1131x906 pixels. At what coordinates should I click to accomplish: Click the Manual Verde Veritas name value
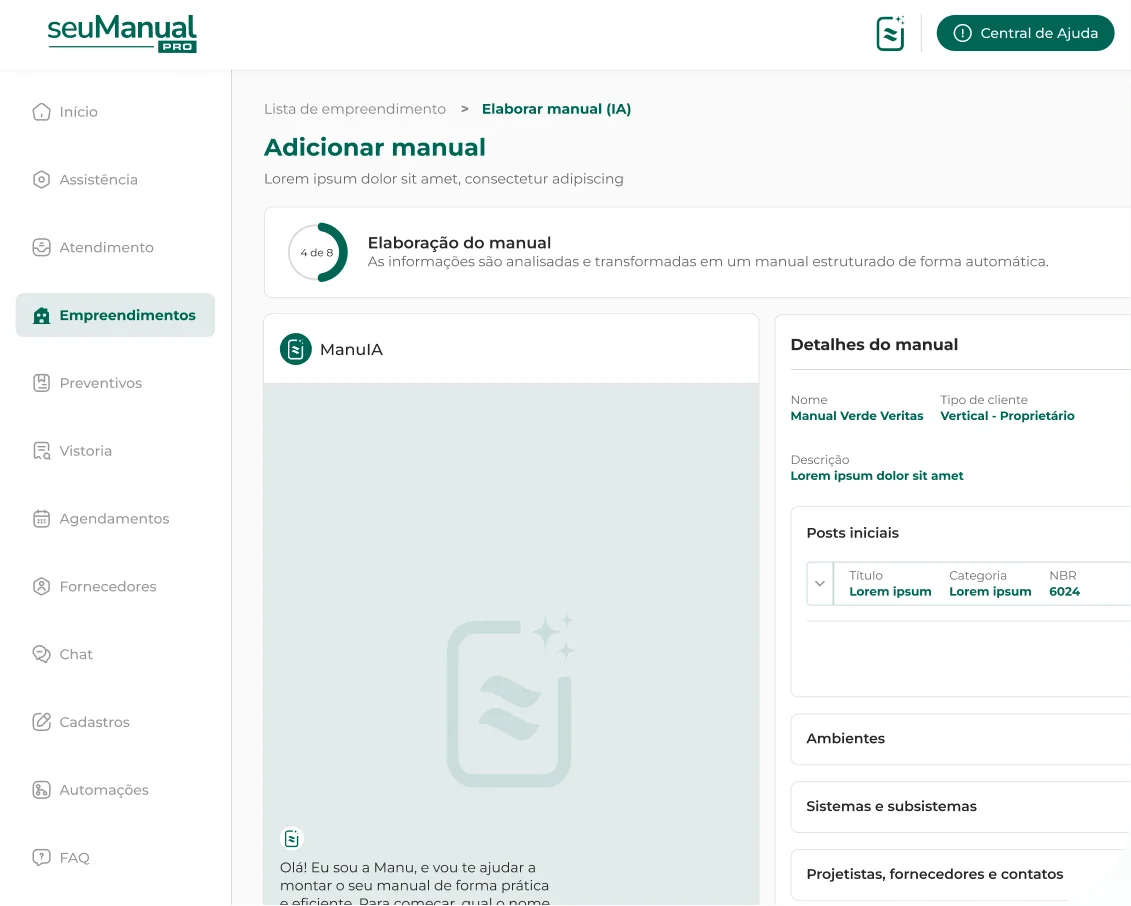pyautogui.click(x=857, y=415)
